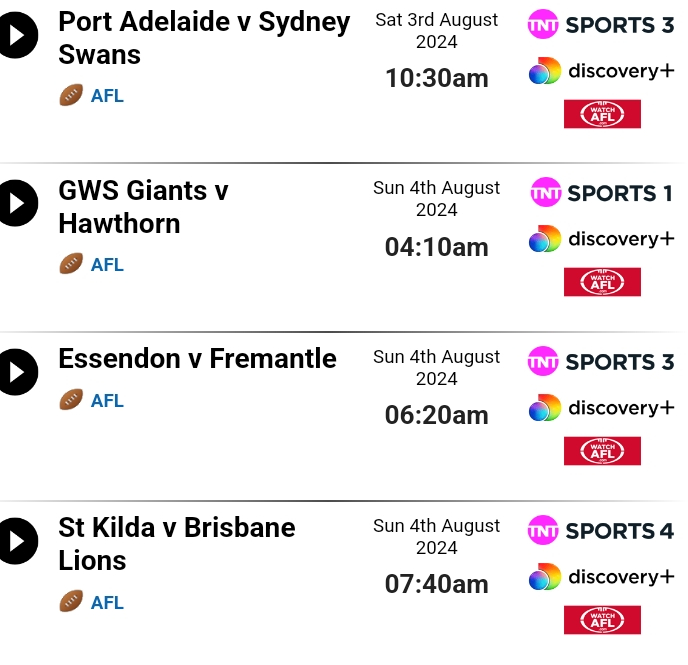This screenshot has width=688, height=665.
Task: Open AFL link under Essendon v Fremantle
Action: click(107, 400)
